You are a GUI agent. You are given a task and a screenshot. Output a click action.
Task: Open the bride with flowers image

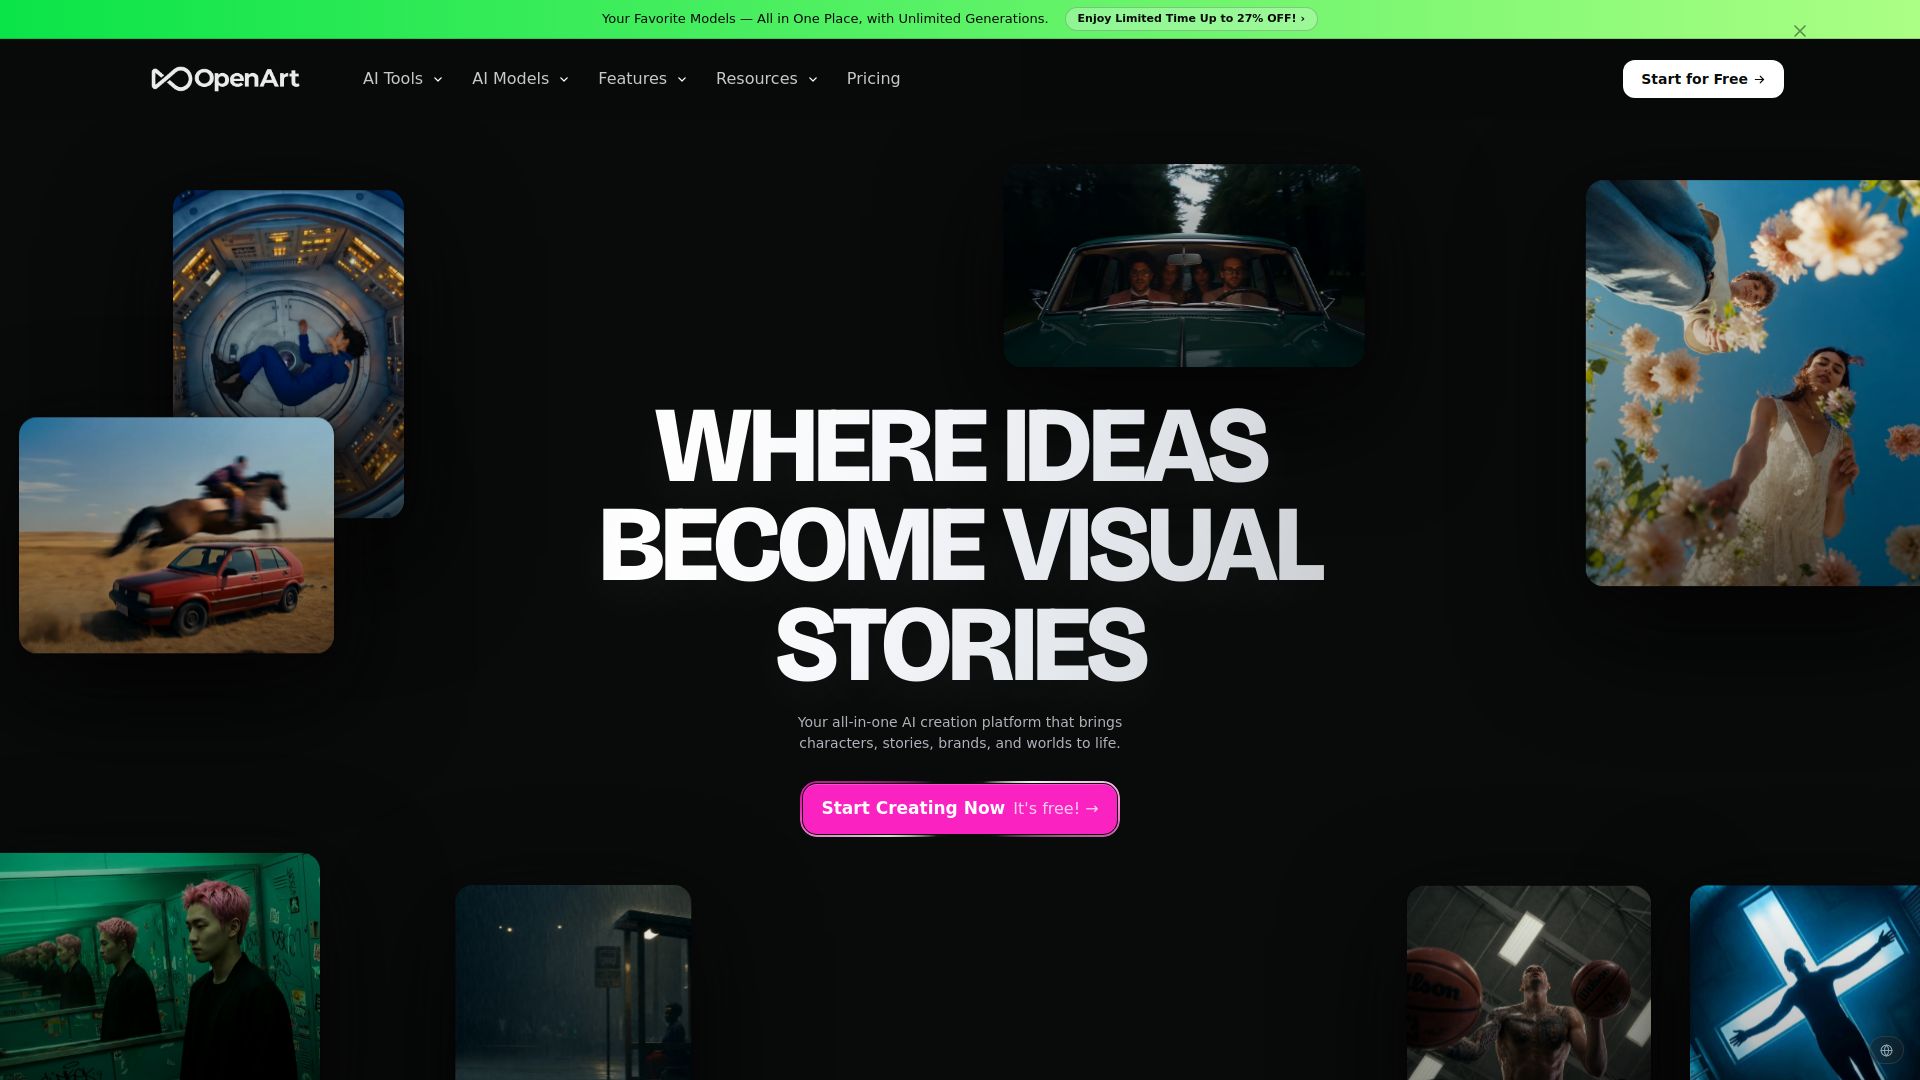tap(1753, 383)
